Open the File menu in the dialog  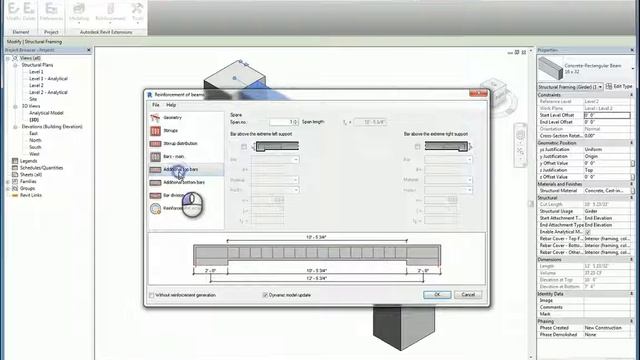(156, 105)
